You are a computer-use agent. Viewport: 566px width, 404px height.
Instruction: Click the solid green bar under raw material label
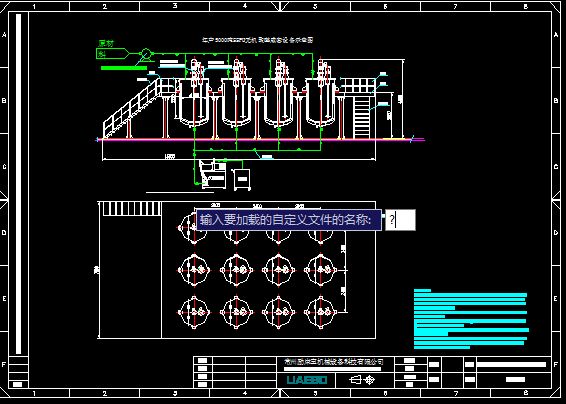(x=124, y=68)
